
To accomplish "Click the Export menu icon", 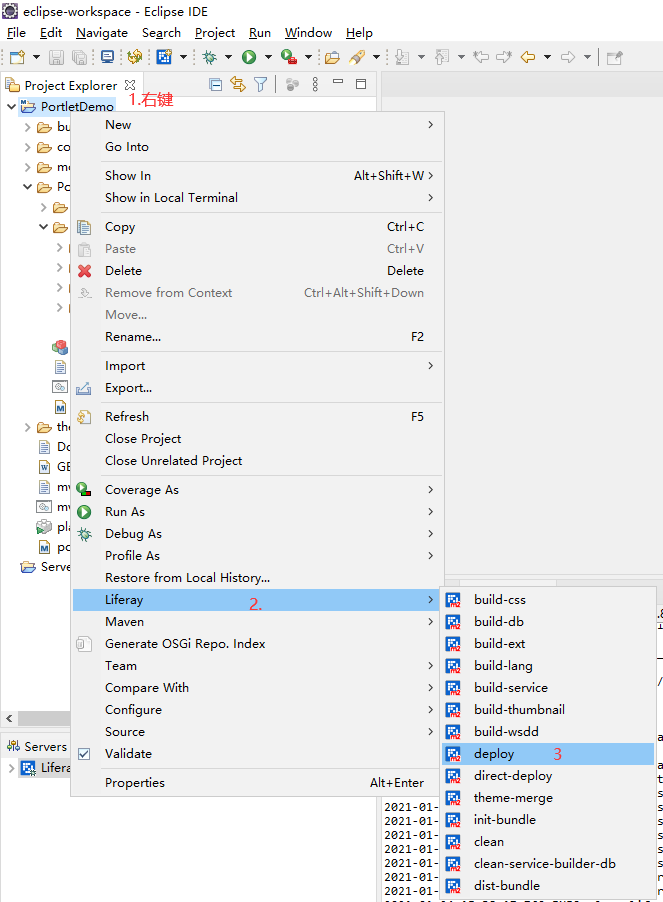I will click(x=84, y=388).
